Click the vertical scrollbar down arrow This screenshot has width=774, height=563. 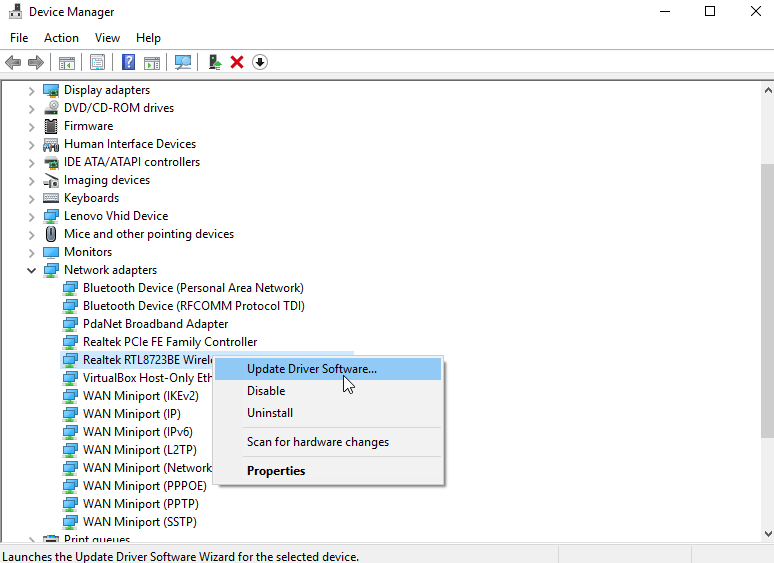point(766,534)
